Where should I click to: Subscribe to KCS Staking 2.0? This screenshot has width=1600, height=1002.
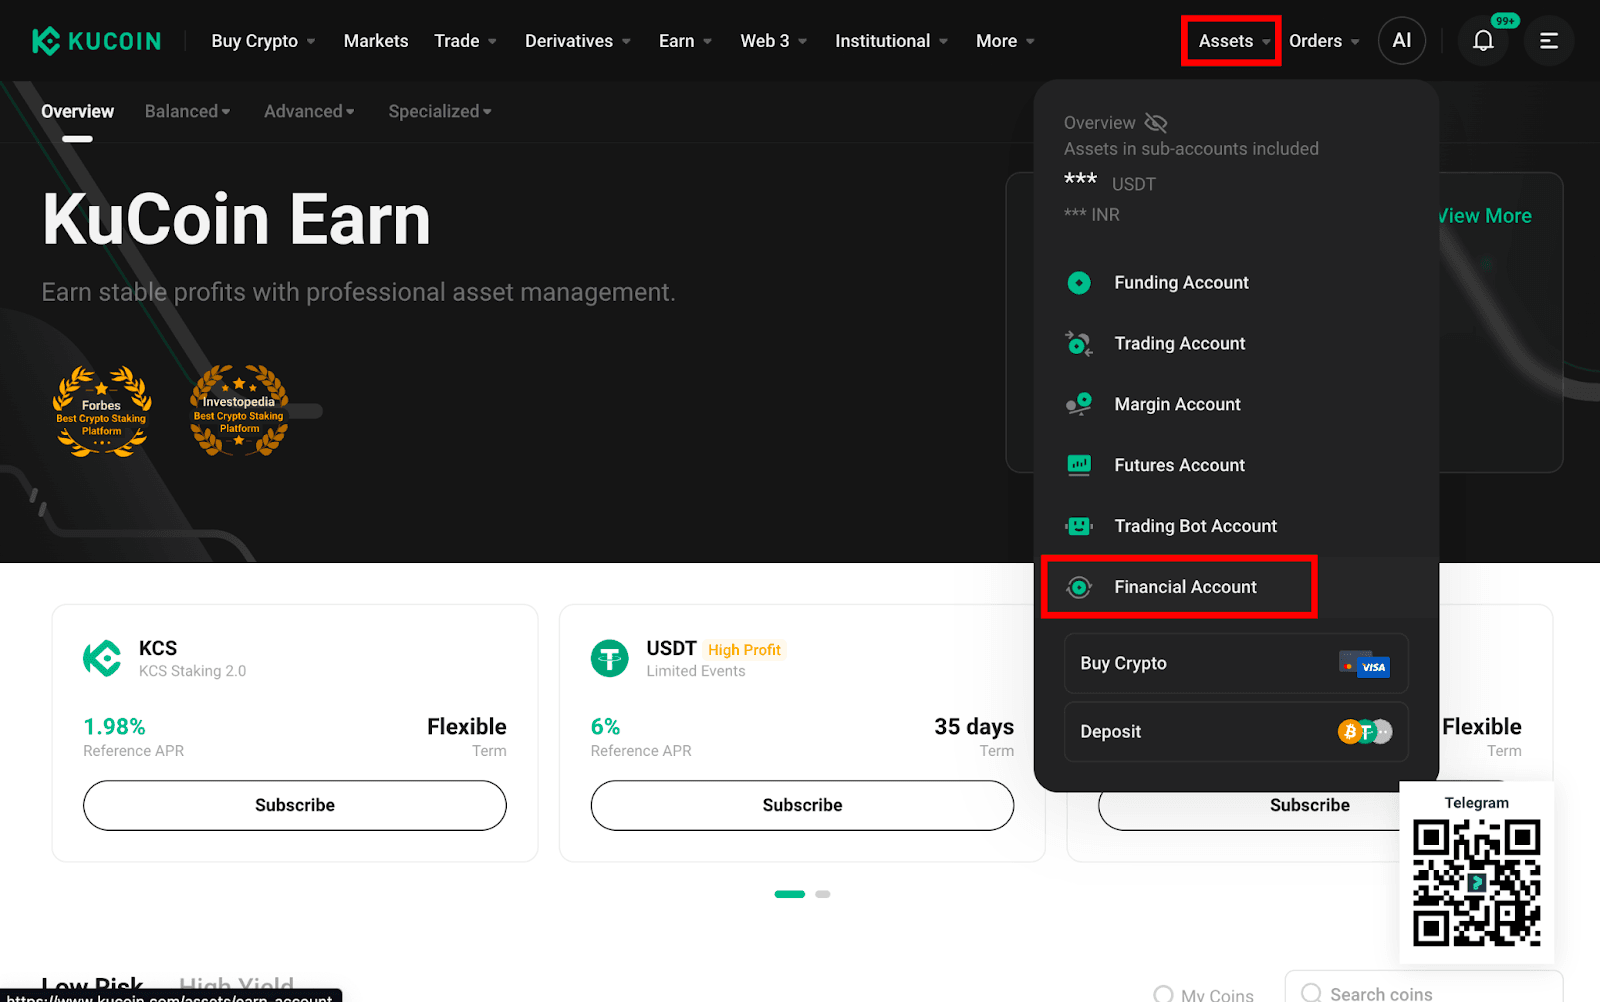coord(295,805)
